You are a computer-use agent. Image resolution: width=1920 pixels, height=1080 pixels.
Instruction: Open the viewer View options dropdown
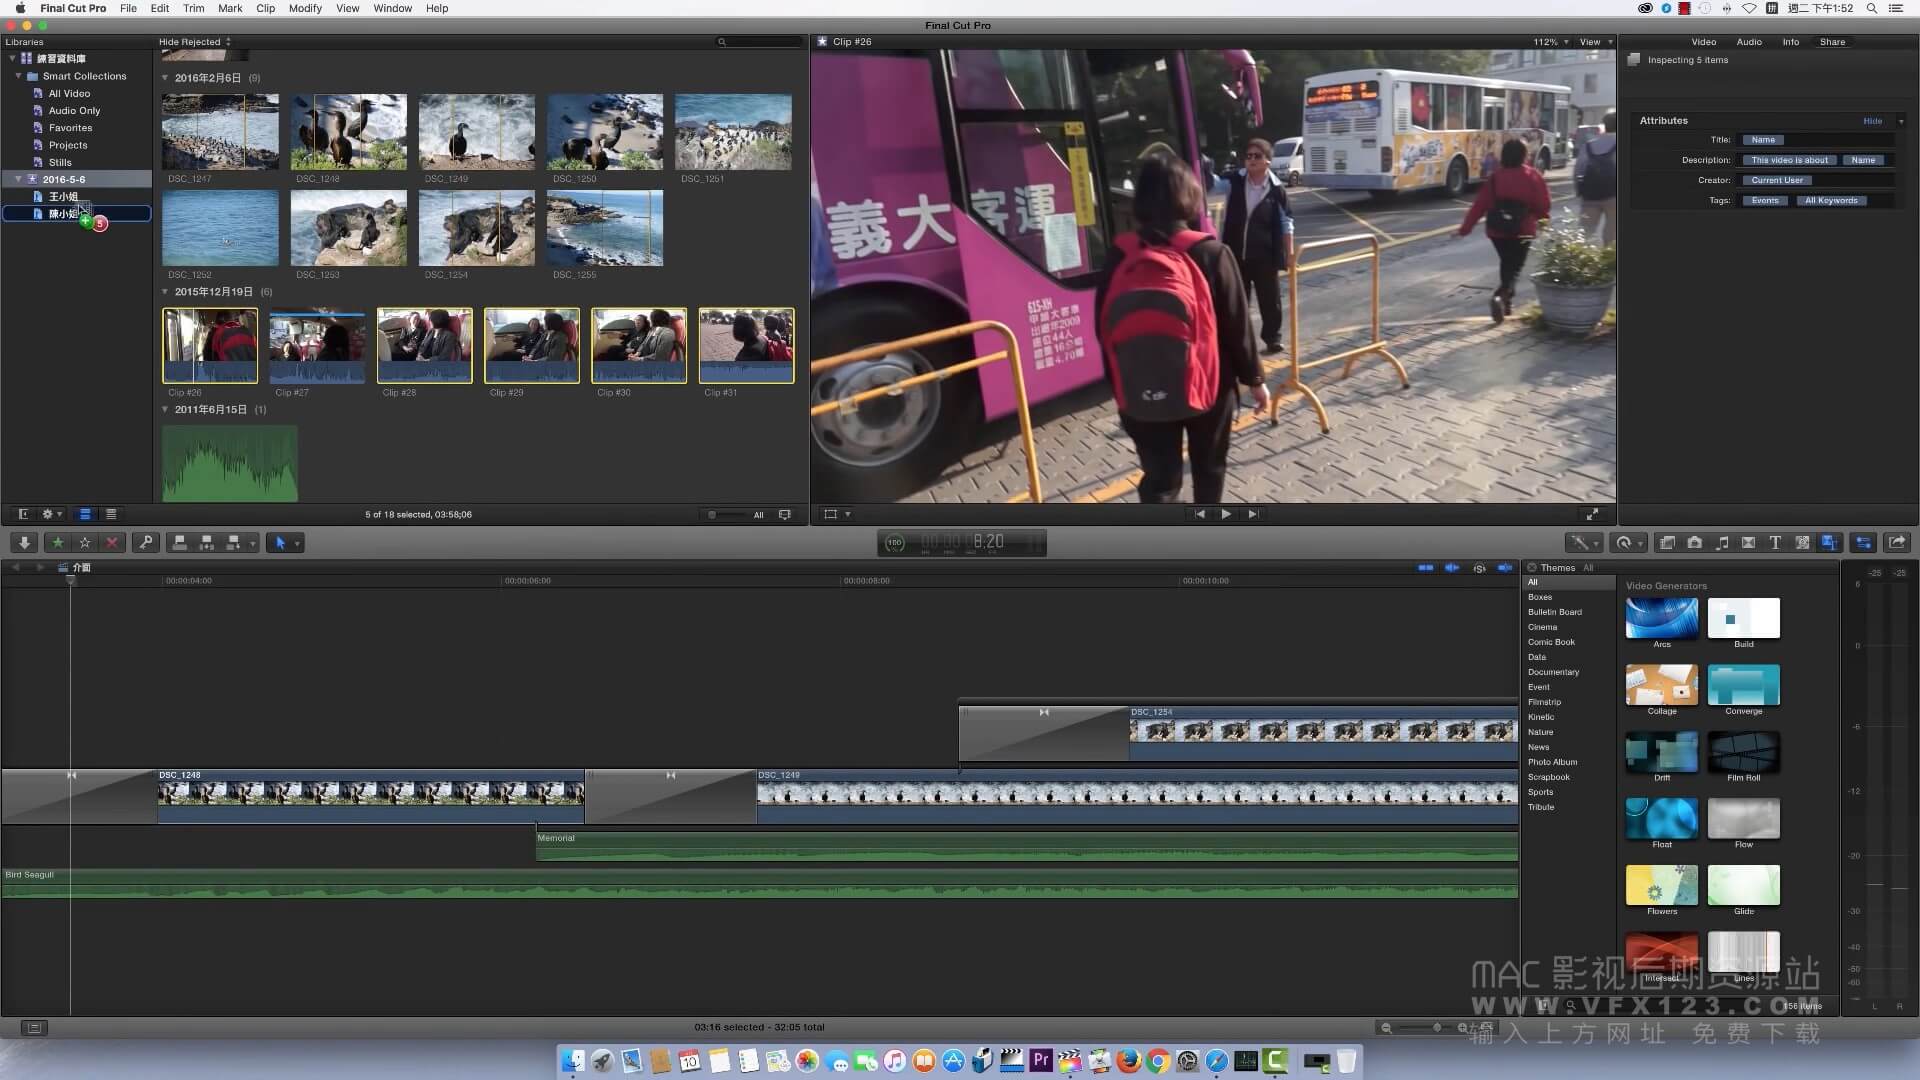[x=1595, y=42]
